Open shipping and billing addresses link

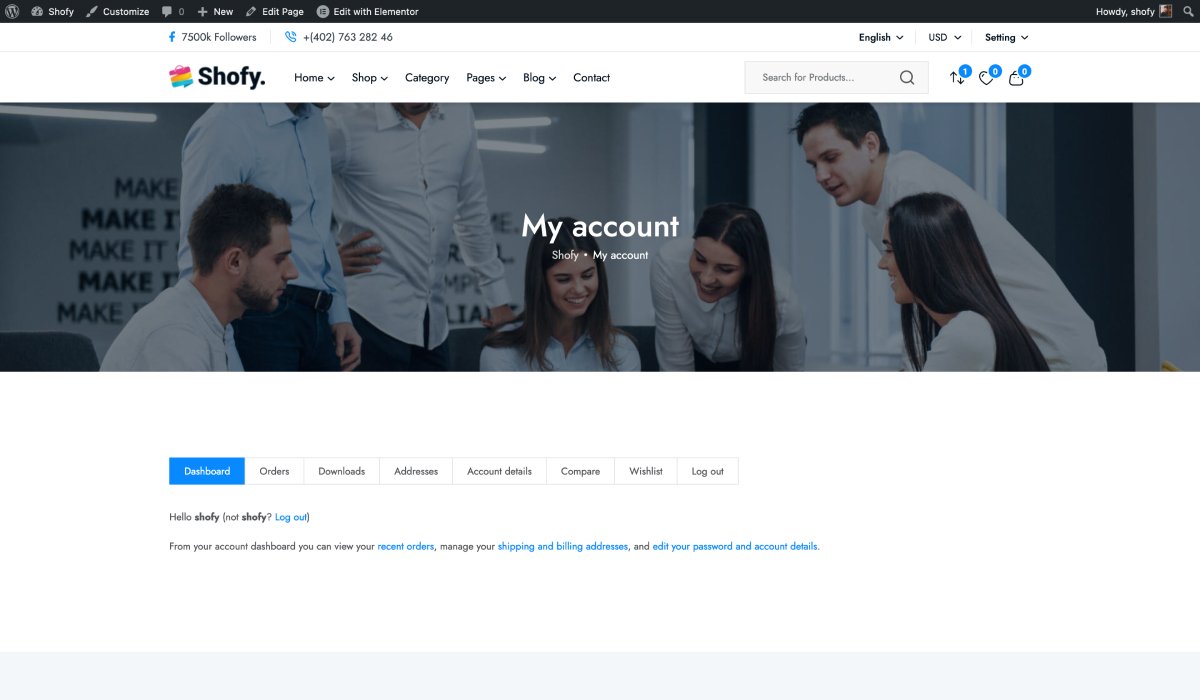pos(562,547)
